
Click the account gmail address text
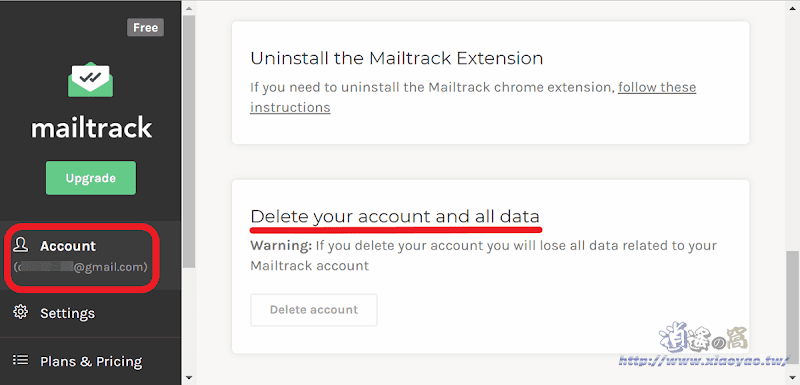81,267
